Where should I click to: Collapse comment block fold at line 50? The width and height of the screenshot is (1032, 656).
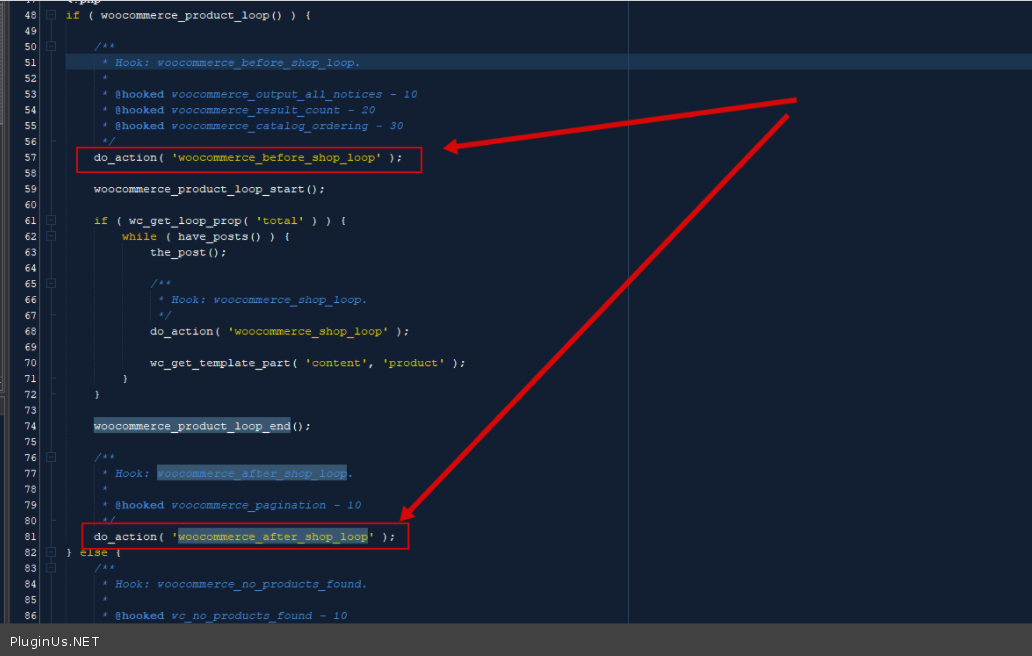pos(51,47)
